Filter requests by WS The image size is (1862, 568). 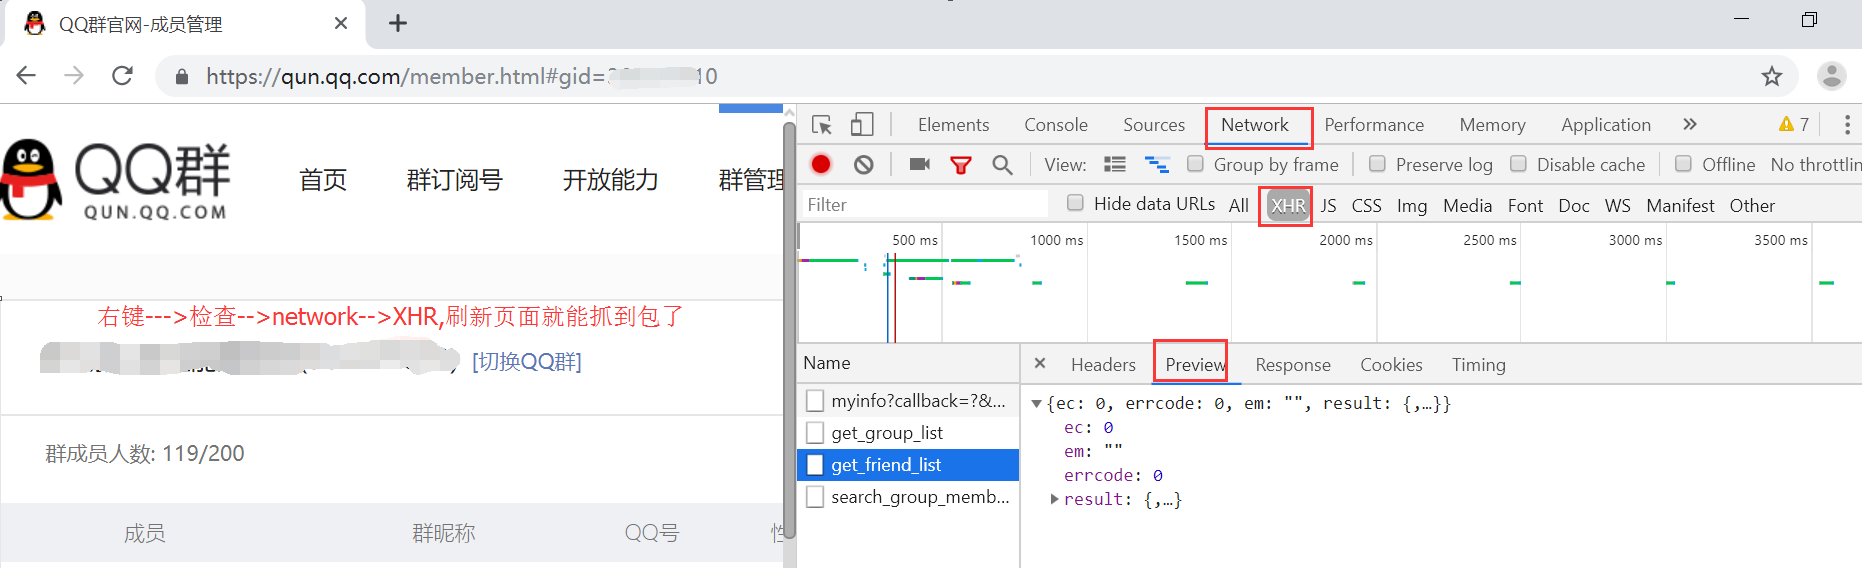1617,205
